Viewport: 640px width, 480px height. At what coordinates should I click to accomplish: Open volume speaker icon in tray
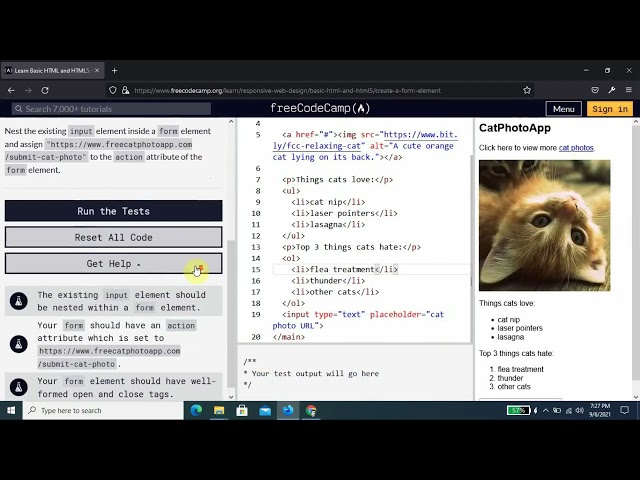(580, 410)
